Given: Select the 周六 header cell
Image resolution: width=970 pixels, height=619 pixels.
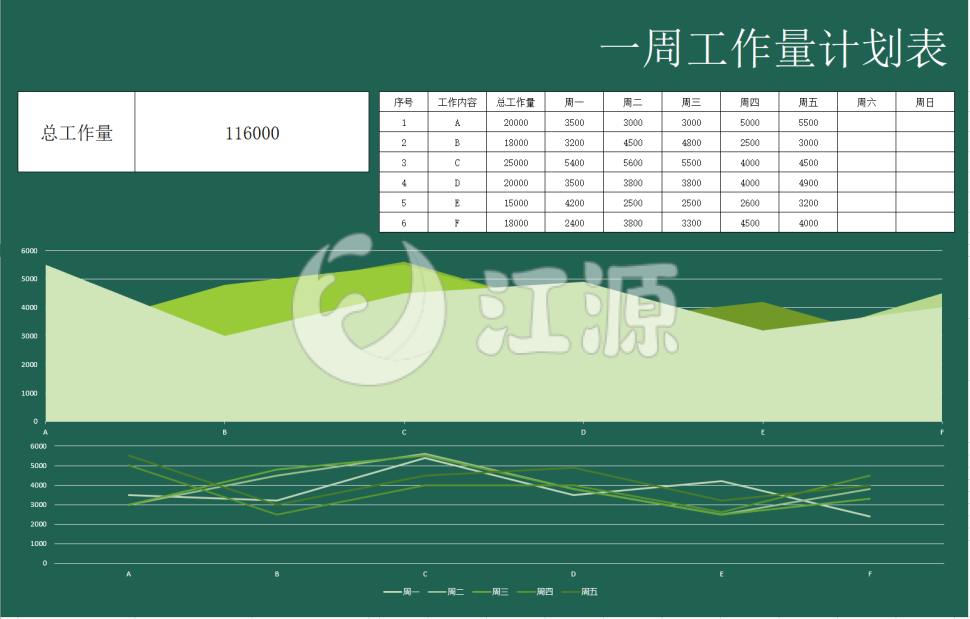Looking at the screenshot, I should click(867, 102).
